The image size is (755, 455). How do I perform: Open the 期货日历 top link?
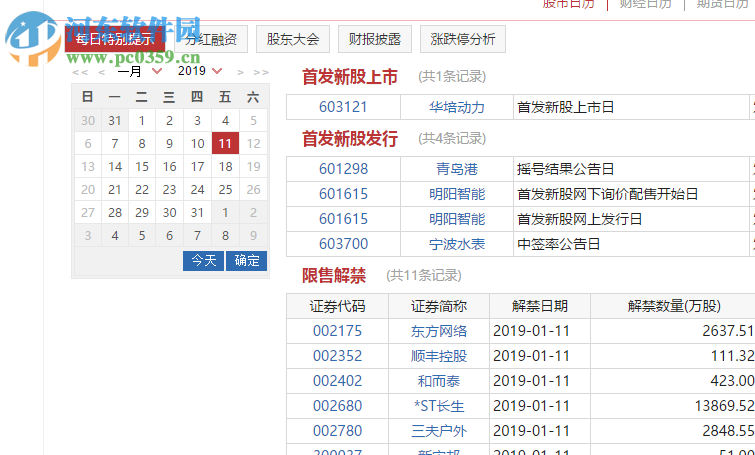pos(722,4)
